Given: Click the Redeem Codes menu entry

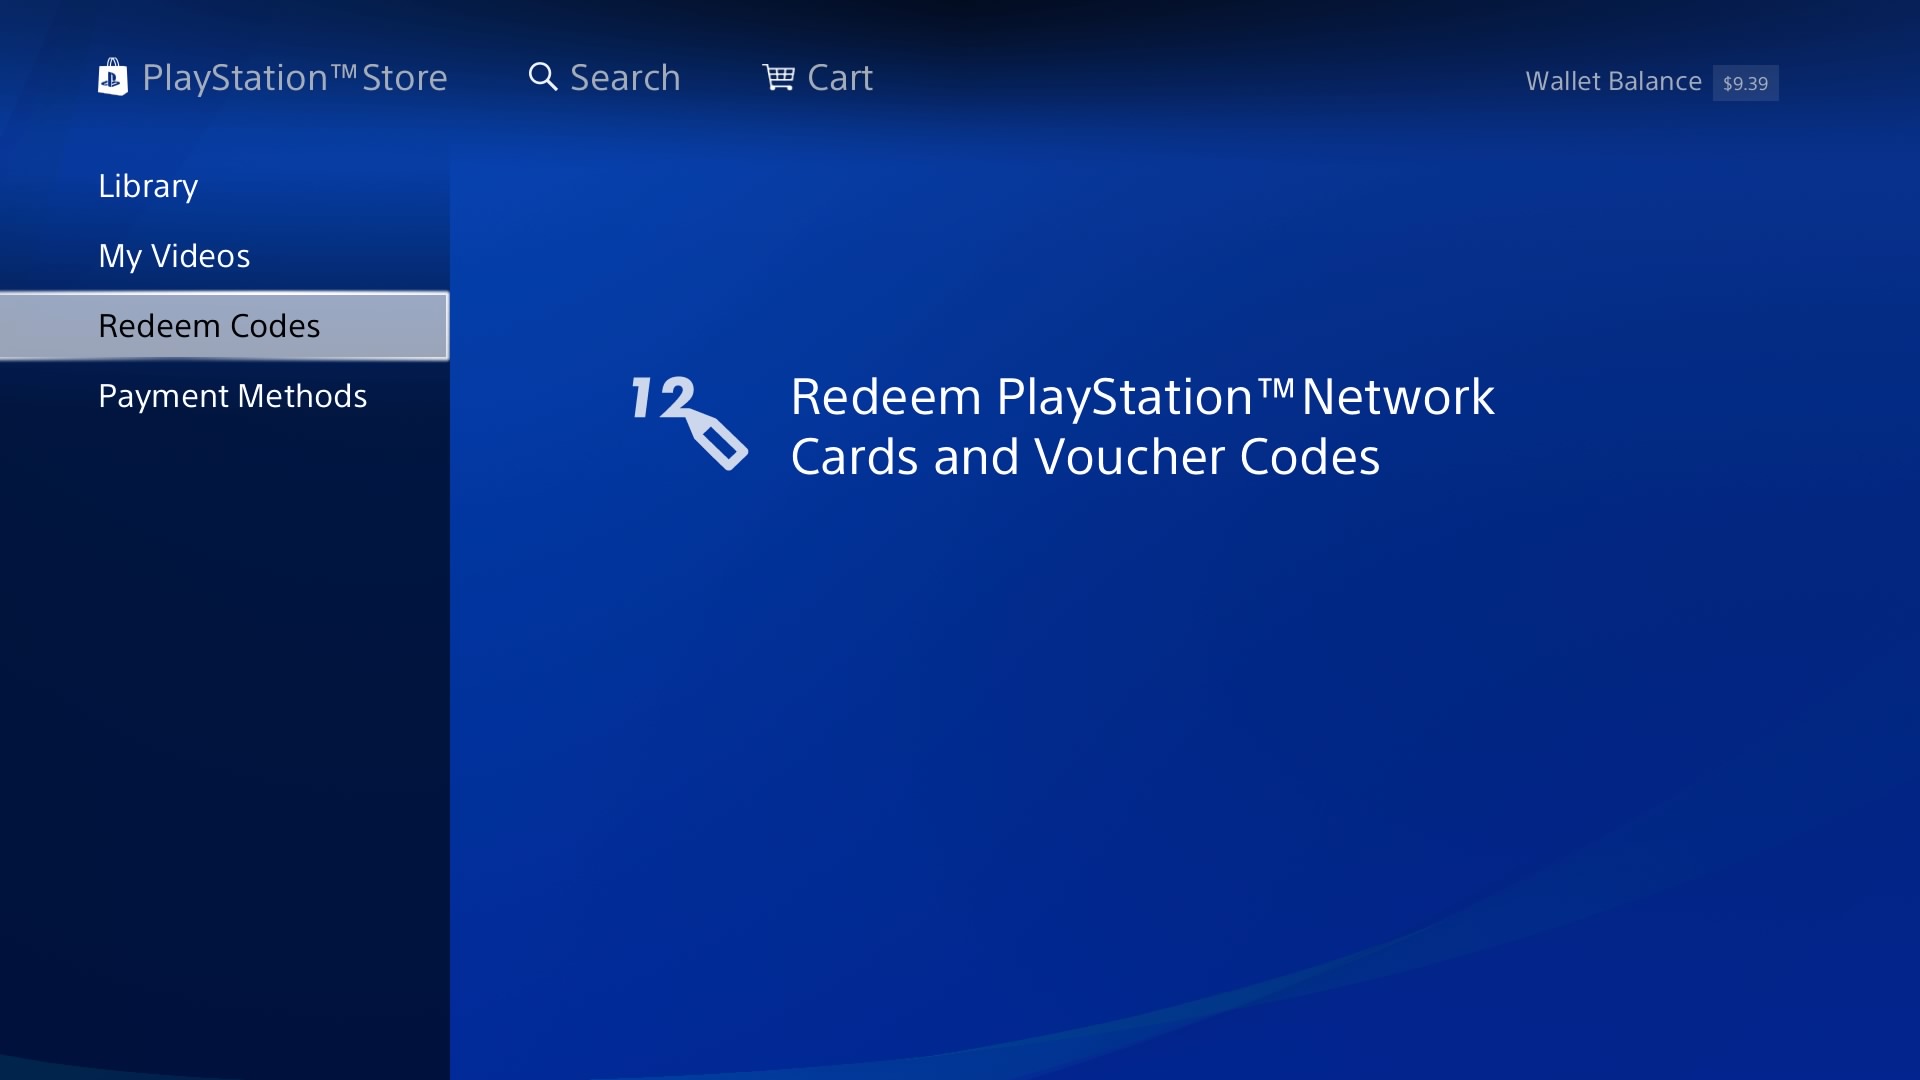Looking at the screenshot, I should click(x=224, y=326).
